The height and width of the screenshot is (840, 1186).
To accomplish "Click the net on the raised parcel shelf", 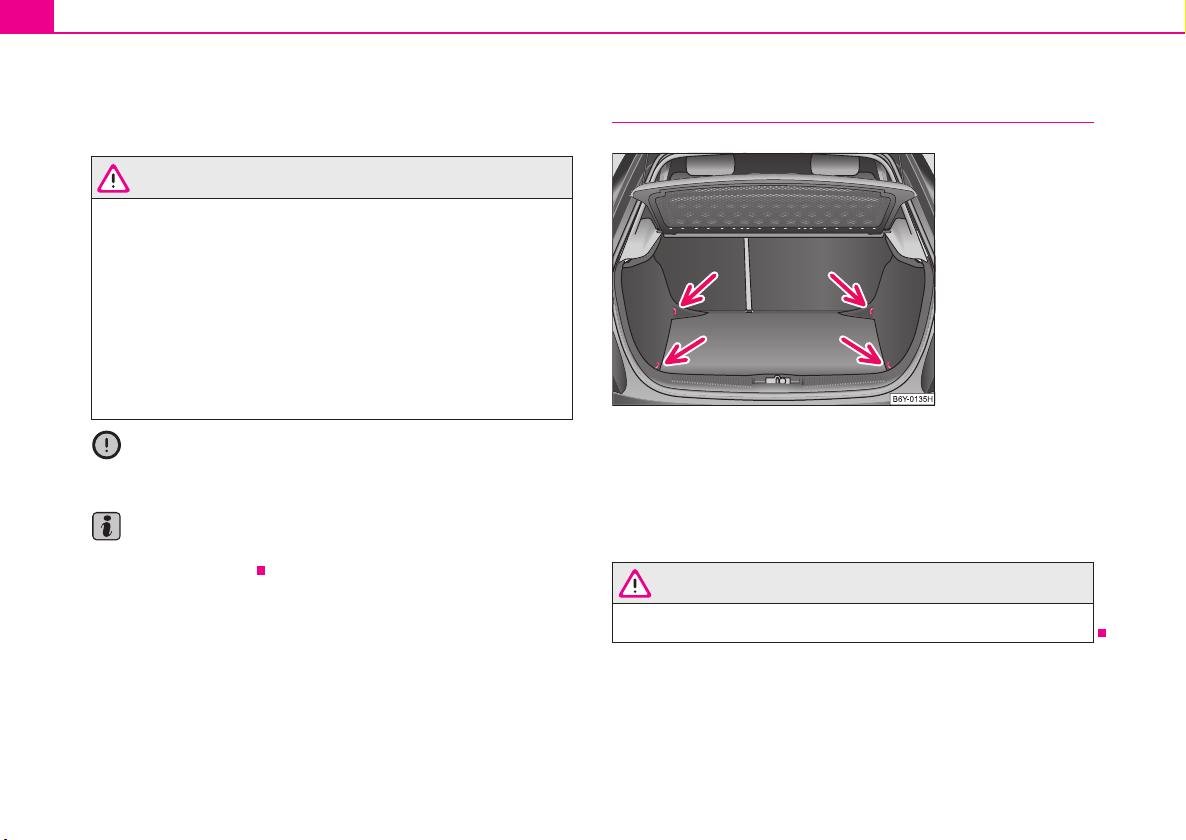I will pyautogui.click(x=773, y=206).
